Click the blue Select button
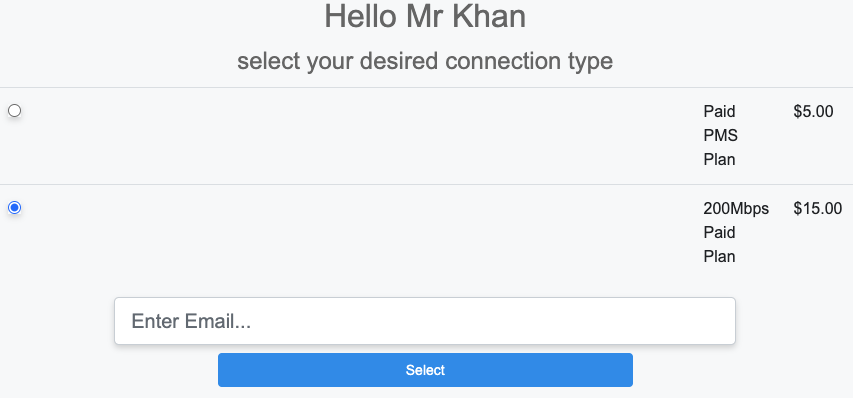Viewport: 853px width, 398px height. click(425, 370)
